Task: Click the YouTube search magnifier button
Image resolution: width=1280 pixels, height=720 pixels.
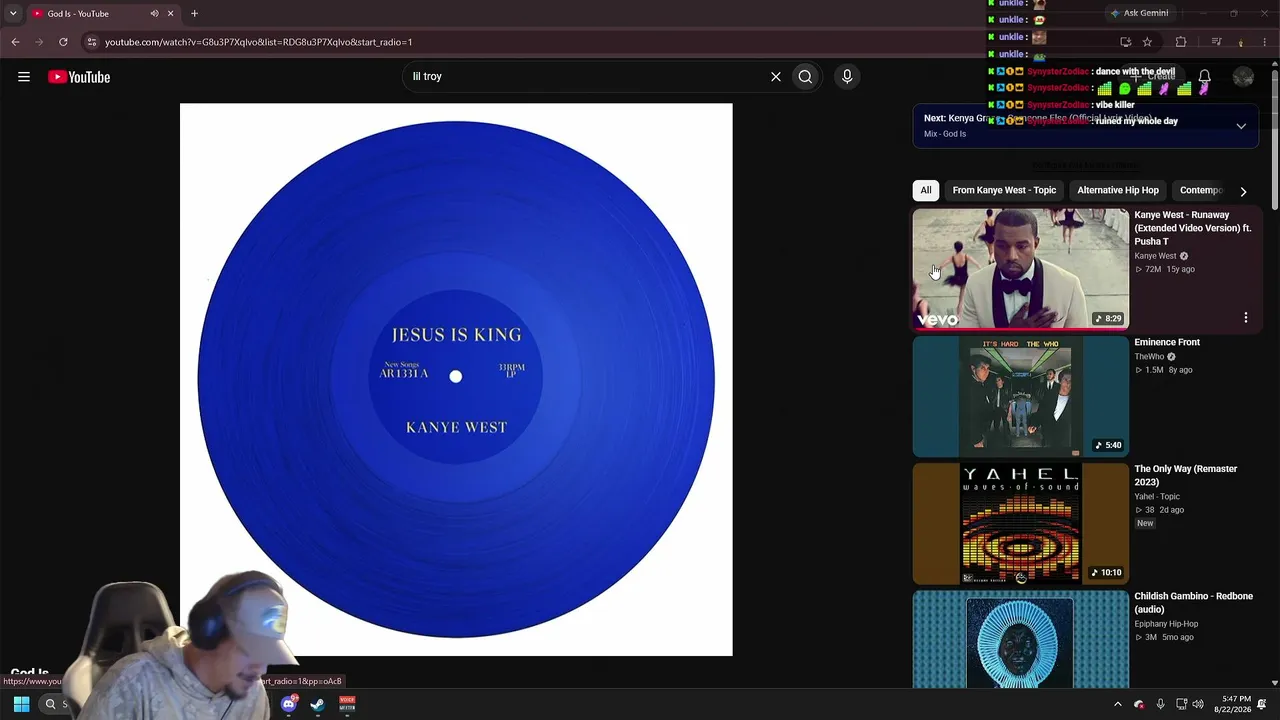Action: pos(805,77)
